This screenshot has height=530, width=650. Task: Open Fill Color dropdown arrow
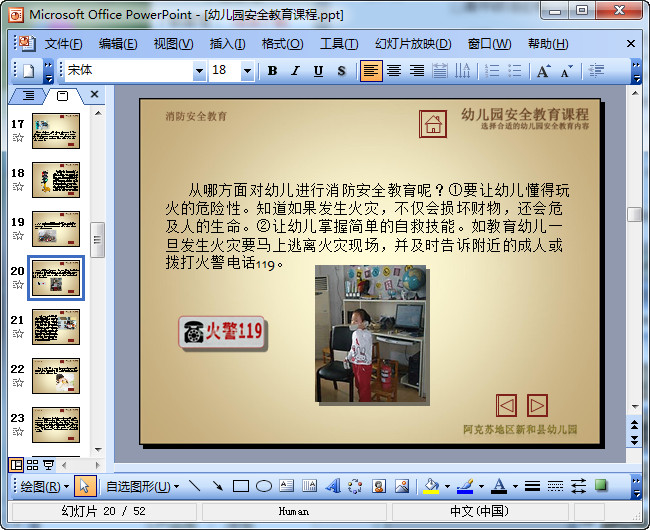click(x=447, y=486)
